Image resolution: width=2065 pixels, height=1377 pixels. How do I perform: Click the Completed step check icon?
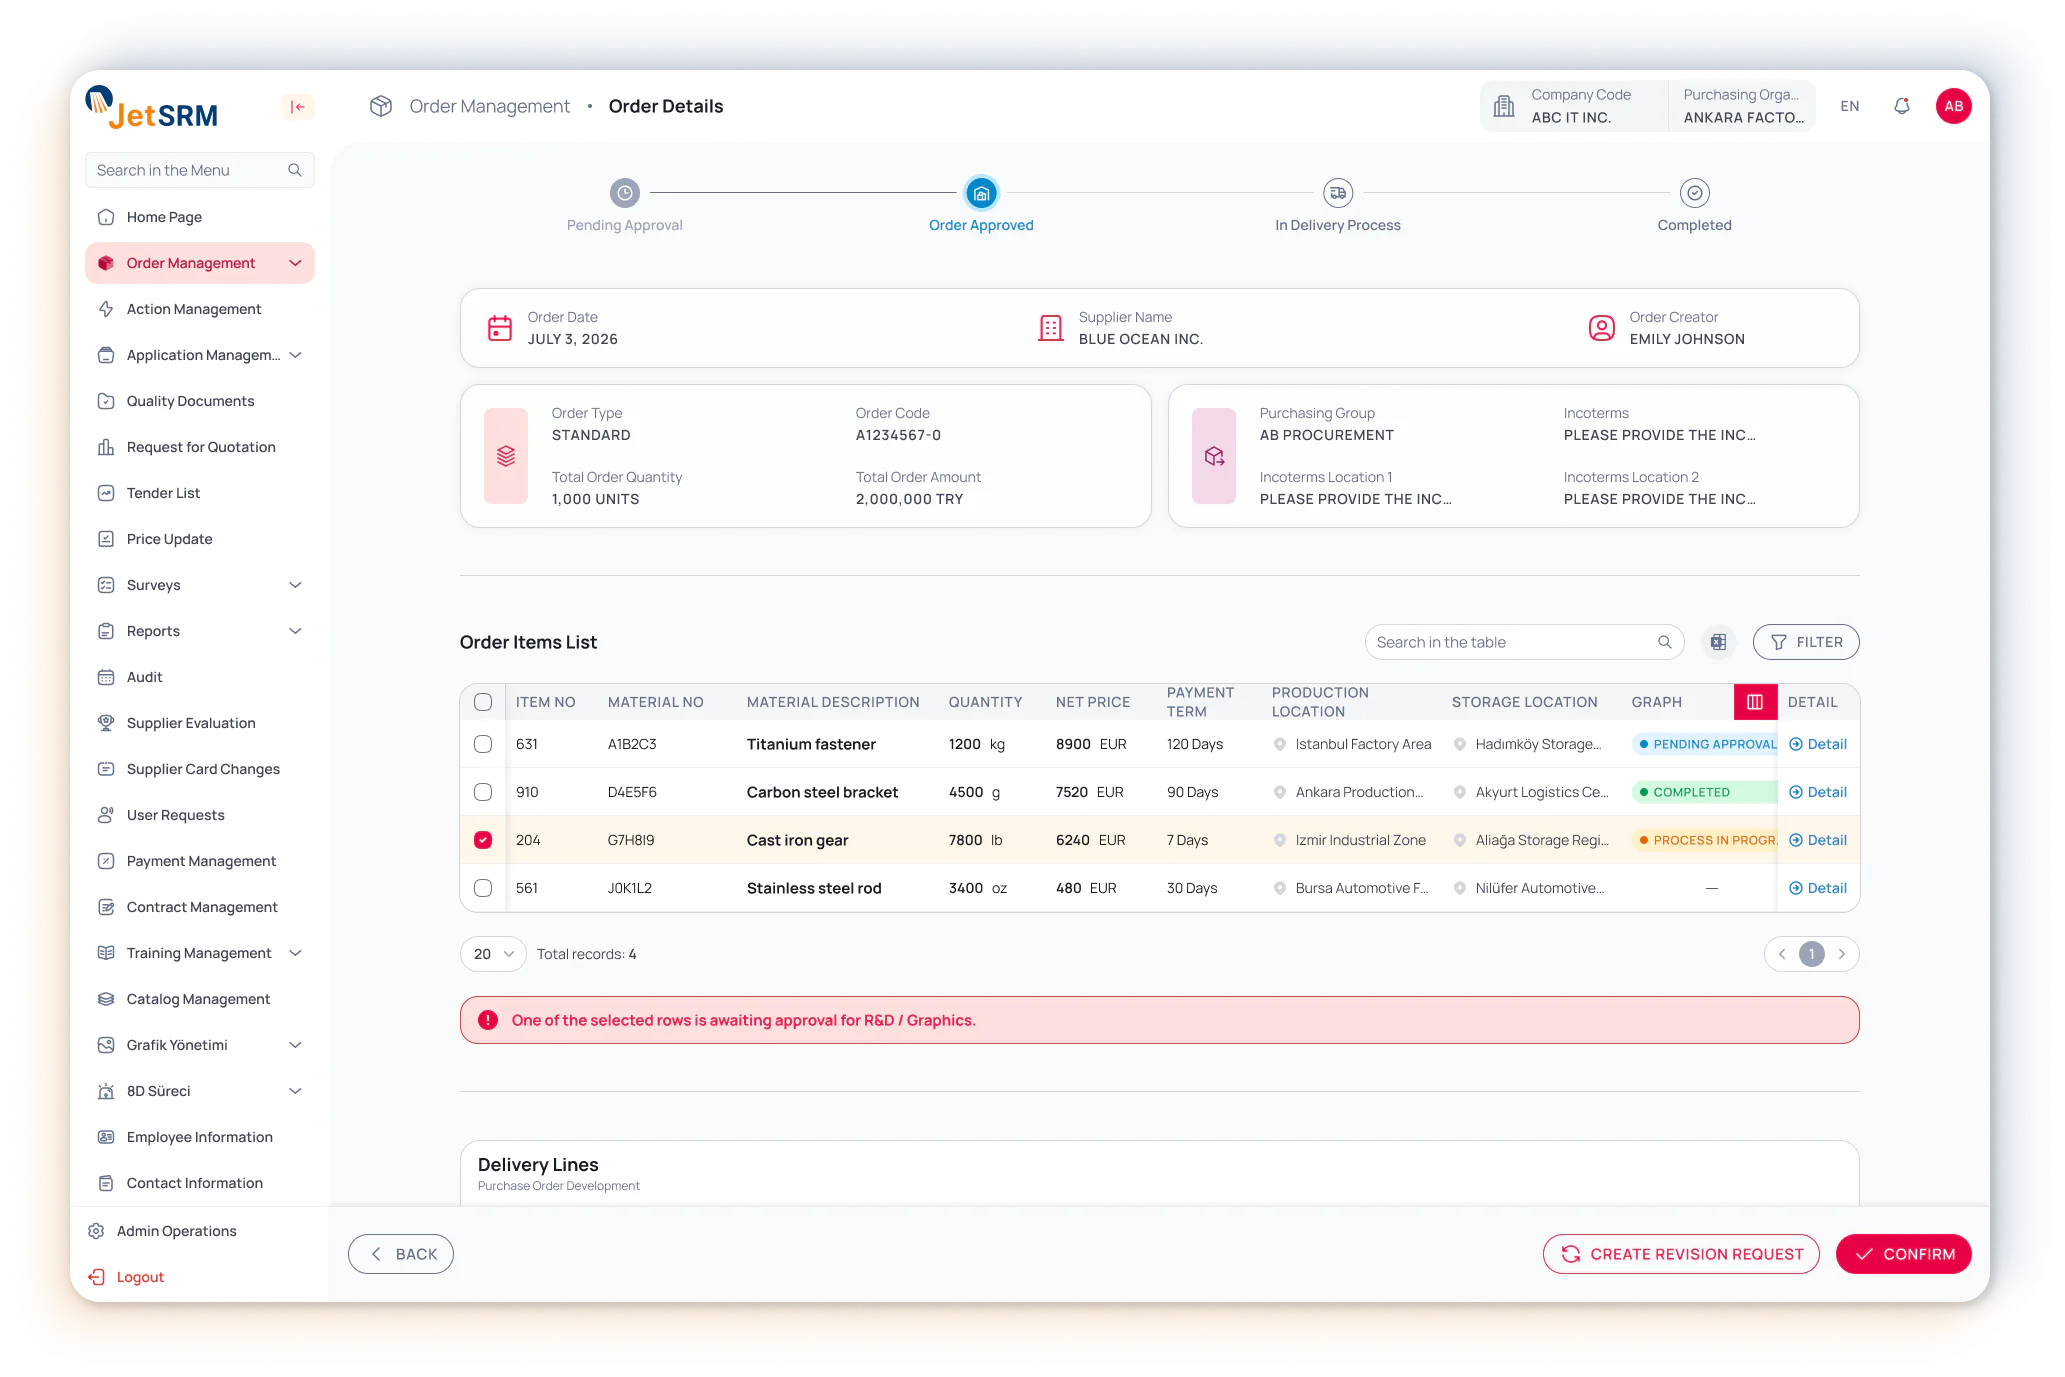tap(1694, 193)
